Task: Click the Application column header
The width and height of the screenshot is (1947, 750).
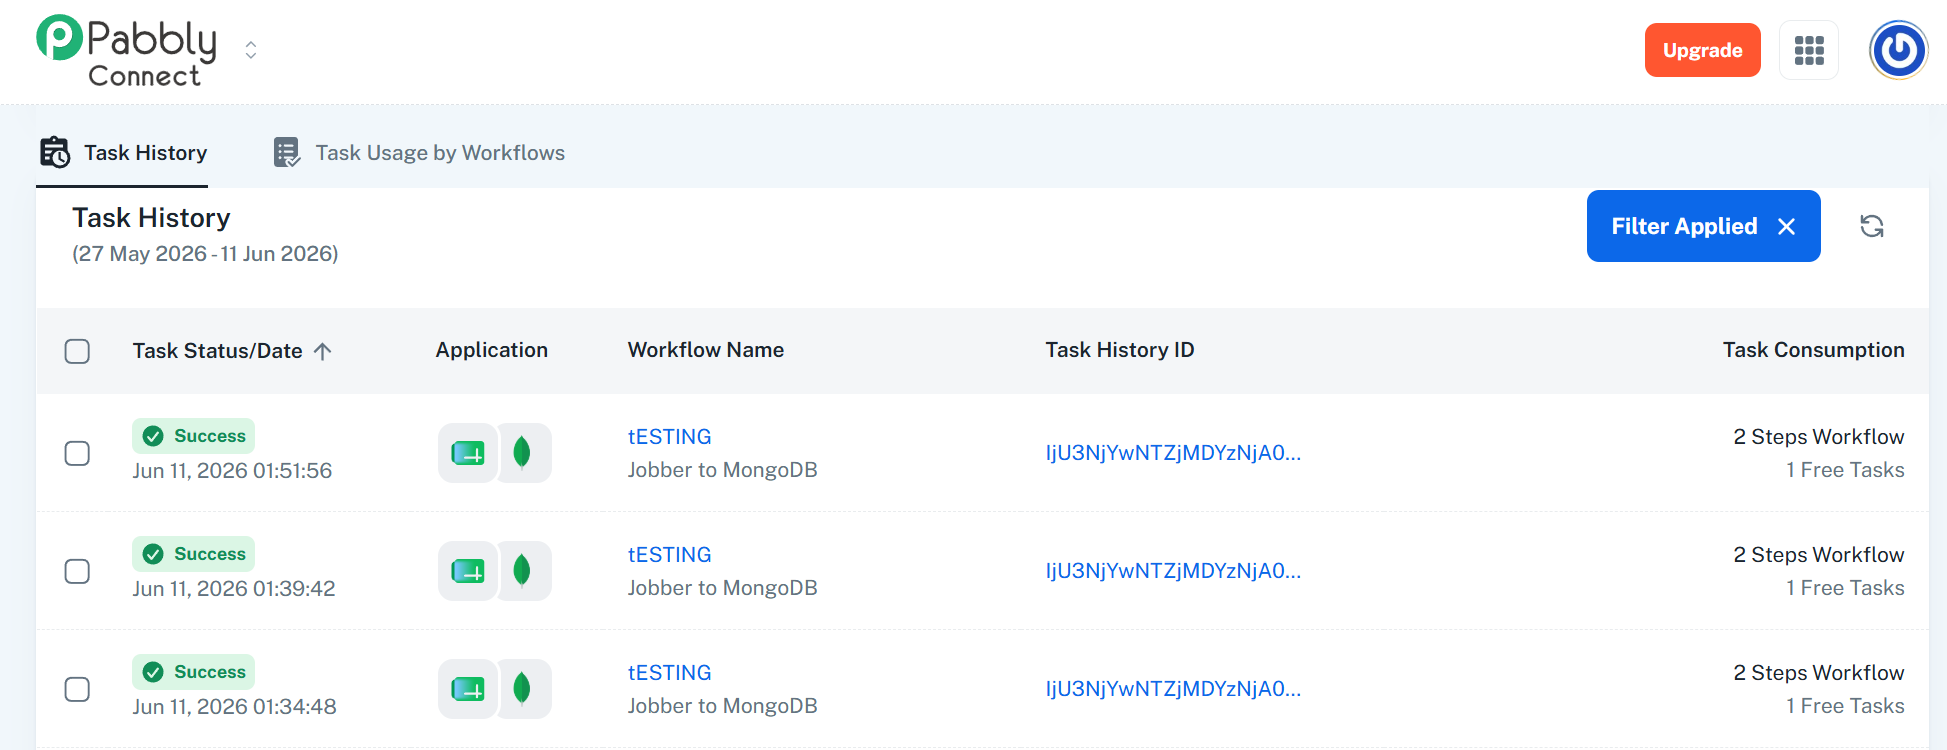Action: (492, 350)
